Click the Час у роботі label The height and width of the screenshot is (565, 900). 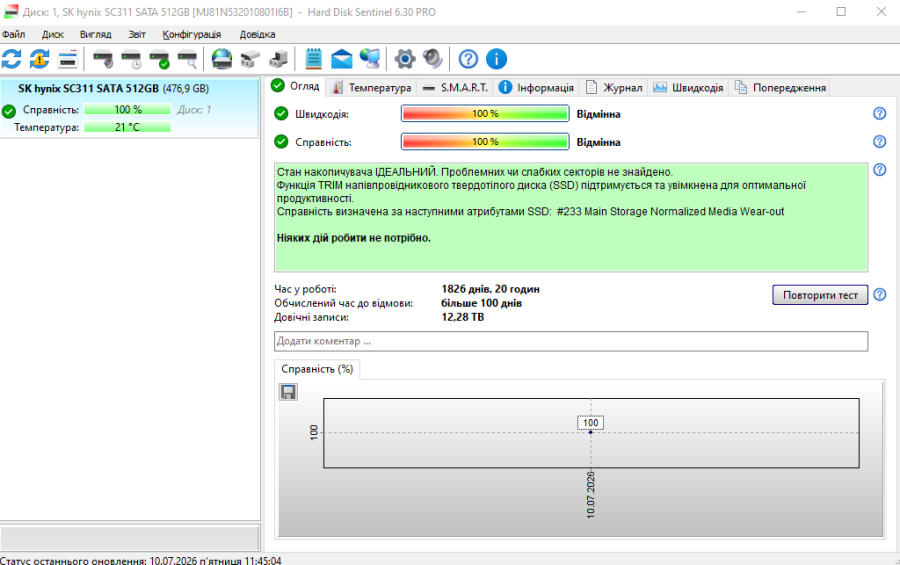tap(305, 289)
